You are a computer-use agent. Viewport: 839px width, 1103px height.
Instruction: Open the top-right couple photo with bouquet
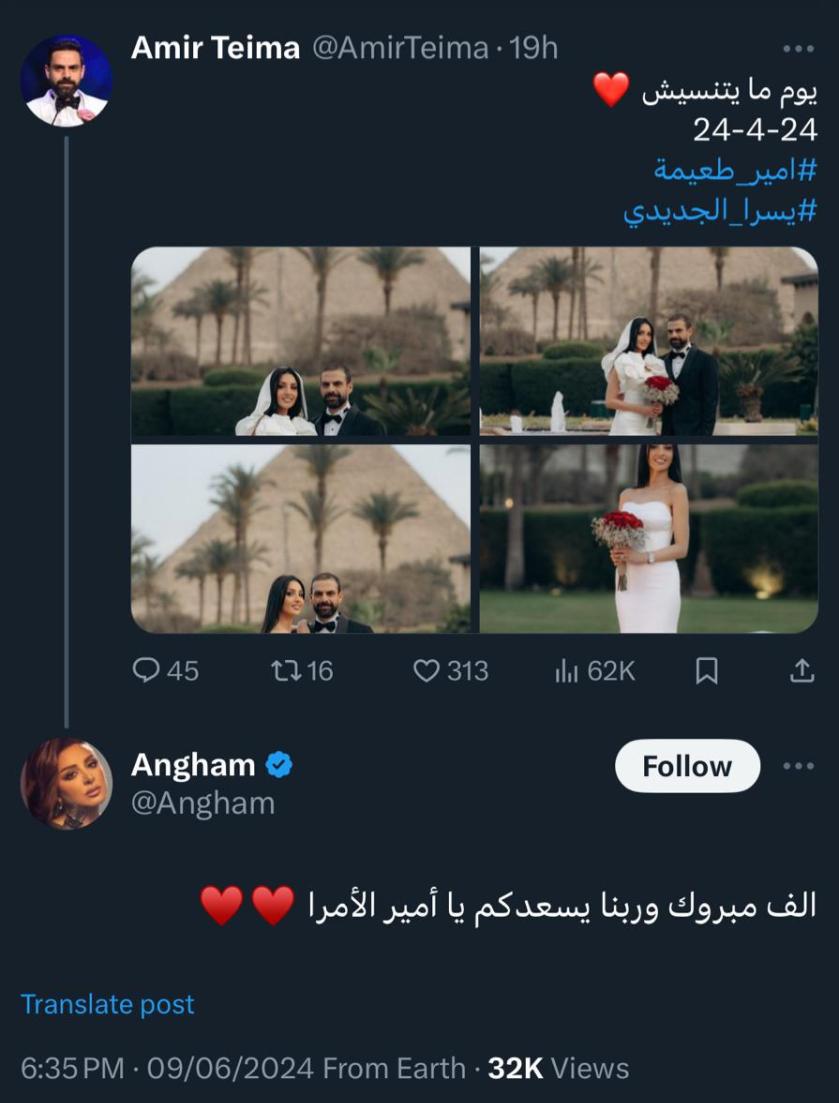click(649, 341)
